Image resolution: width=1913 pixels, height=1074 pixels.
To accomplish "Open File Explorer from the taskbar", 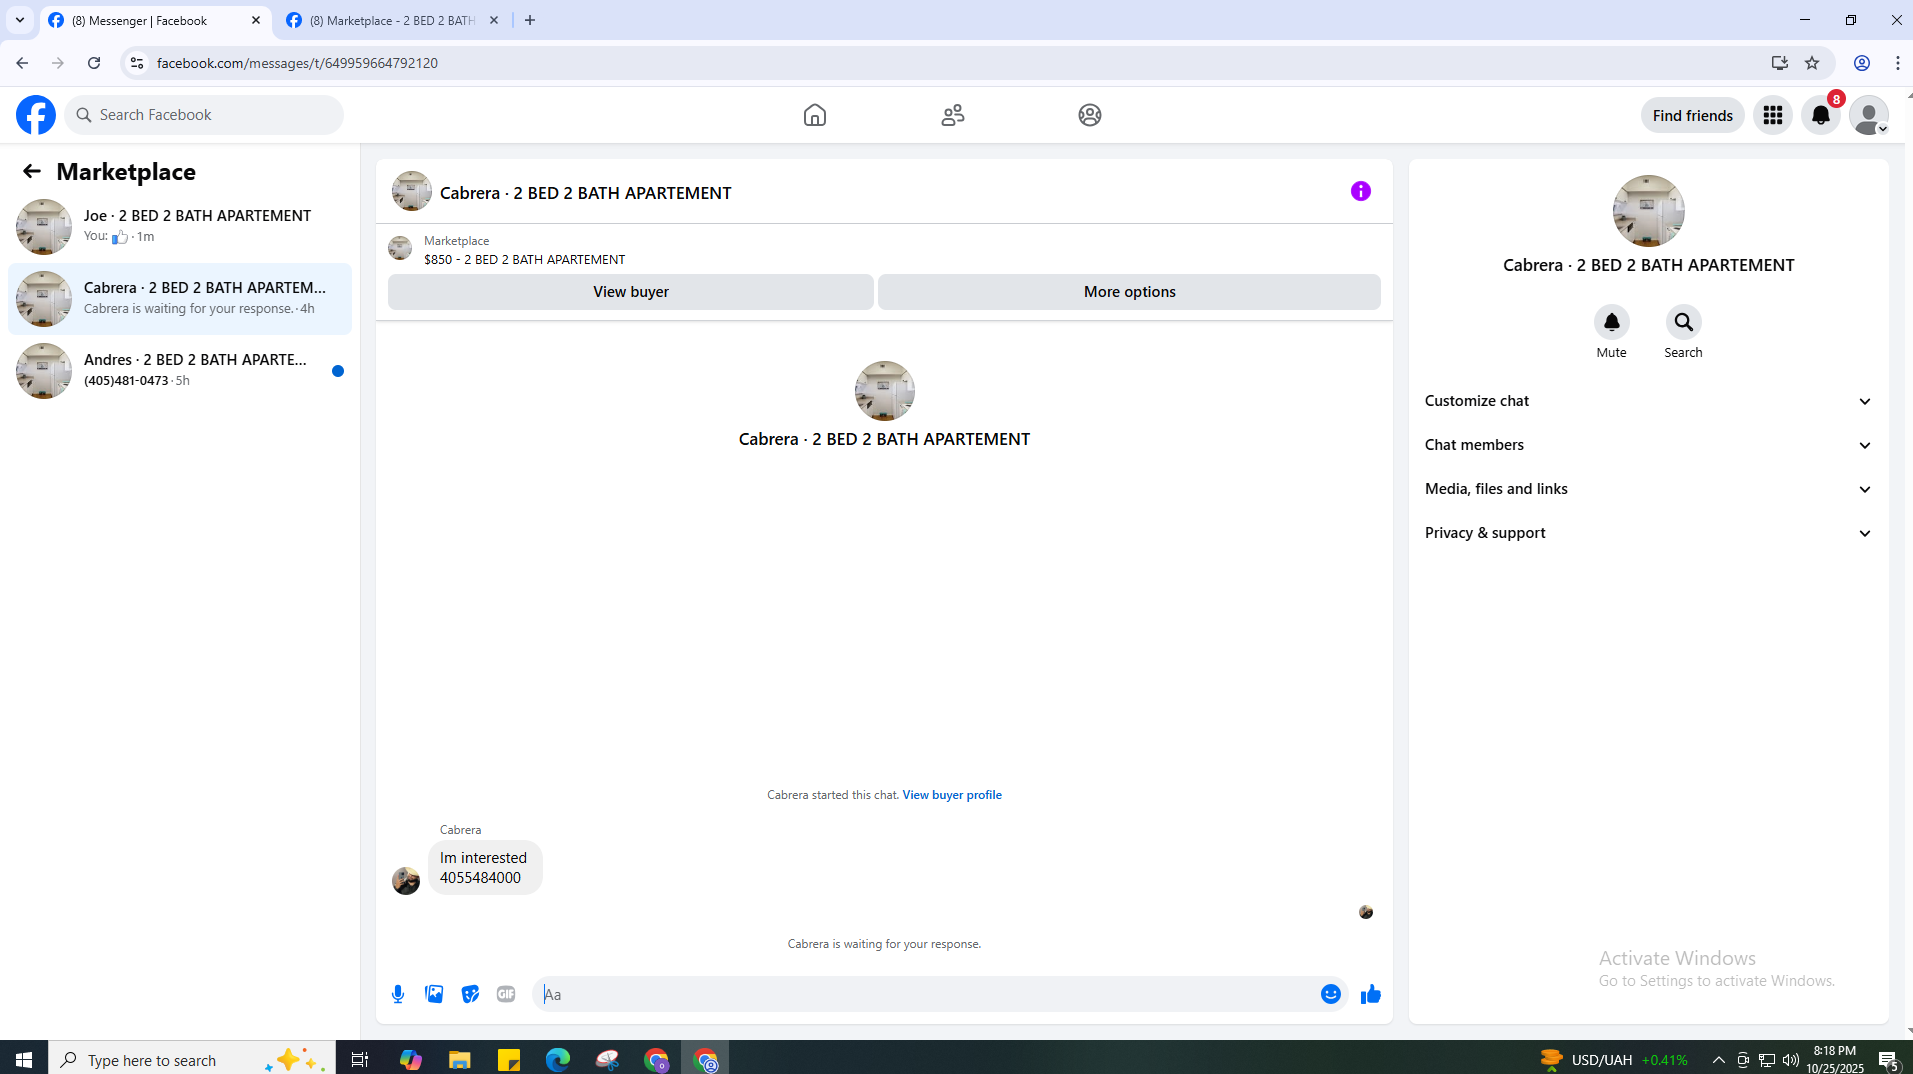I will point(460,1060).
